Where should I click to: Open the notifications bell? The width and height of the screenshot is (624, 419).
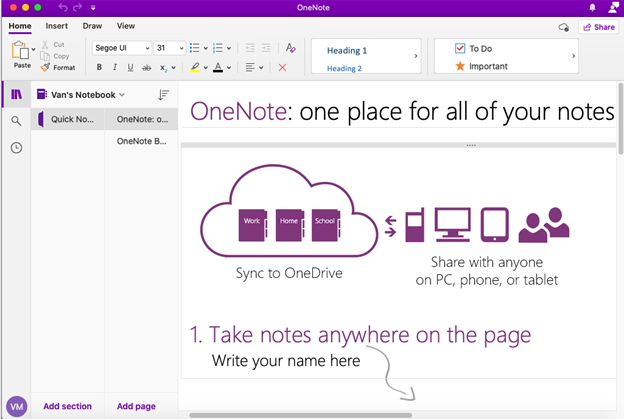tap(592, 8)
